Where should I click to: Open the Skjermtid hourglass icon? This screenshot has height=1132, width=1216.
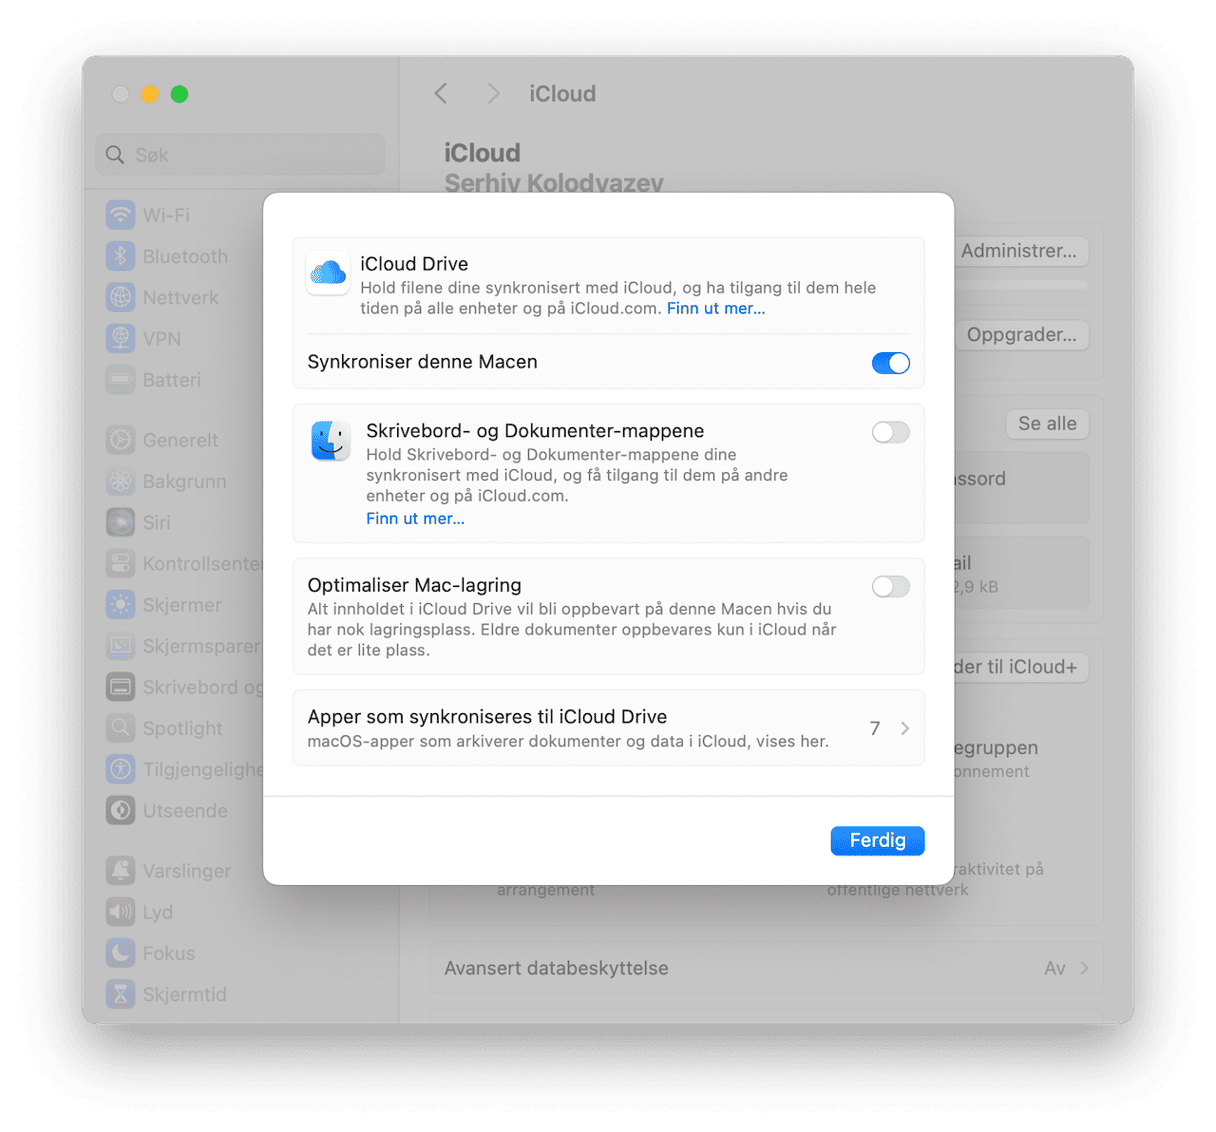tap(120, 994)
